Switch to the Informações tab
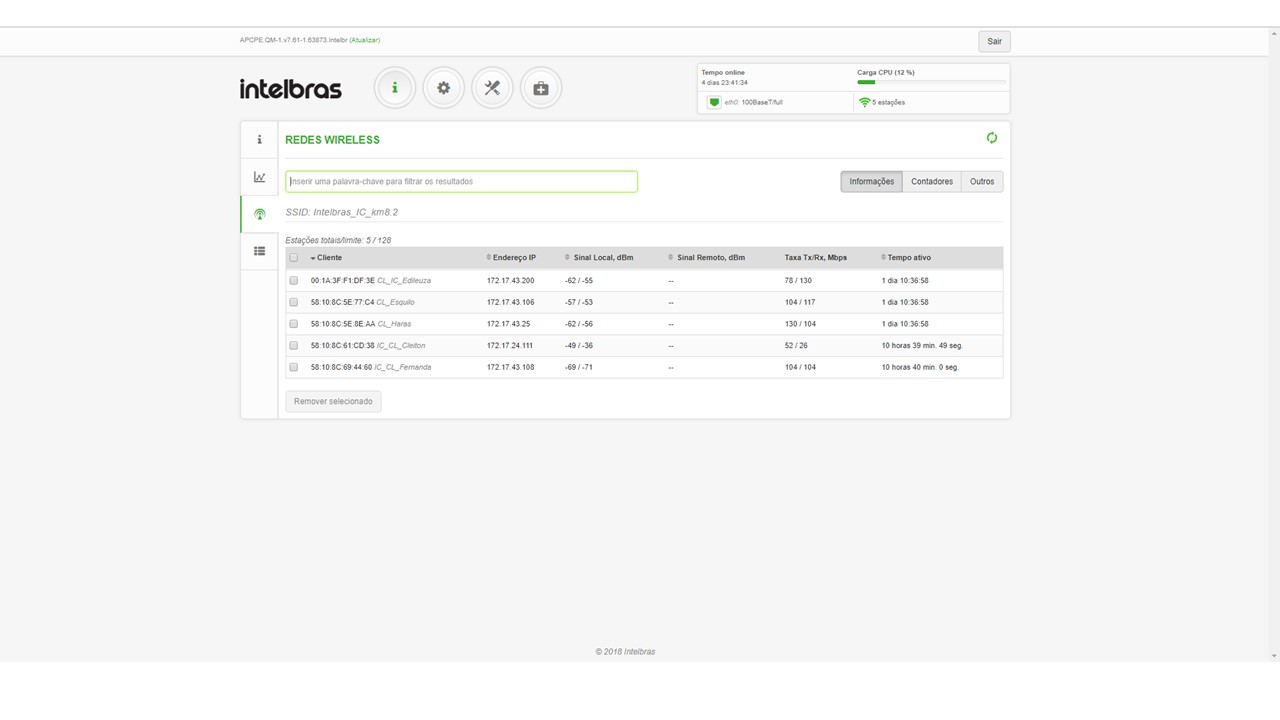 coord(872,182)
